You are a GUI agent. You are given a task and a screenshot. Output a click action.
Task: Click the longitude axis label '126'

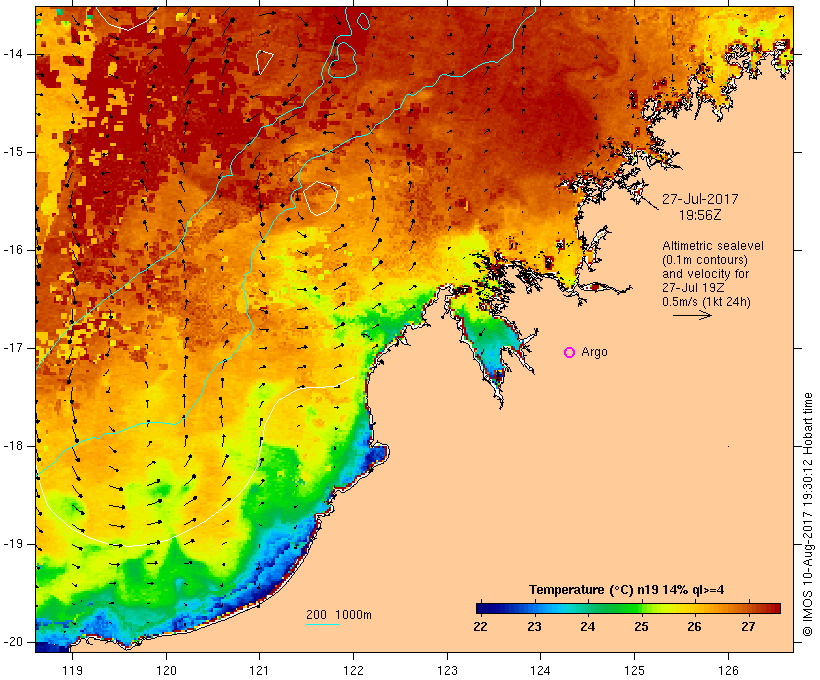coord(728,670)
